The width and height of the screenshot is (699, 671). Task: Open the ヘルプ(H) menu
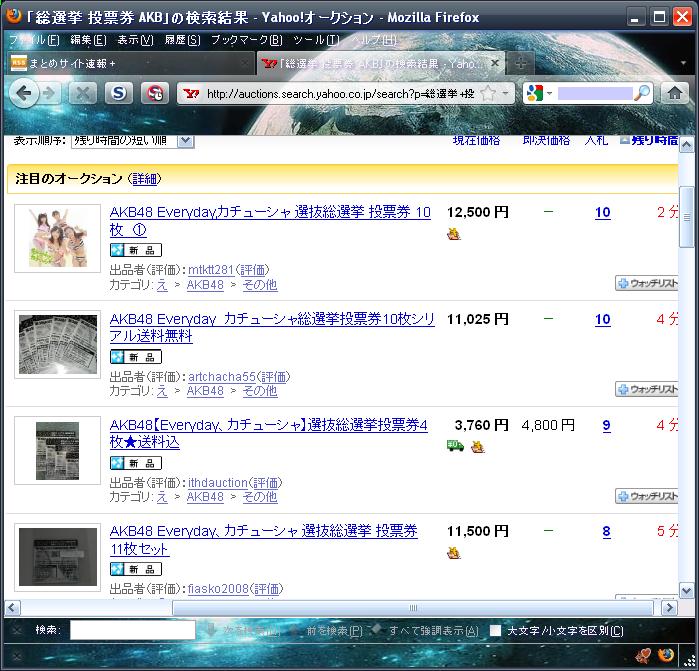point(374,40)
